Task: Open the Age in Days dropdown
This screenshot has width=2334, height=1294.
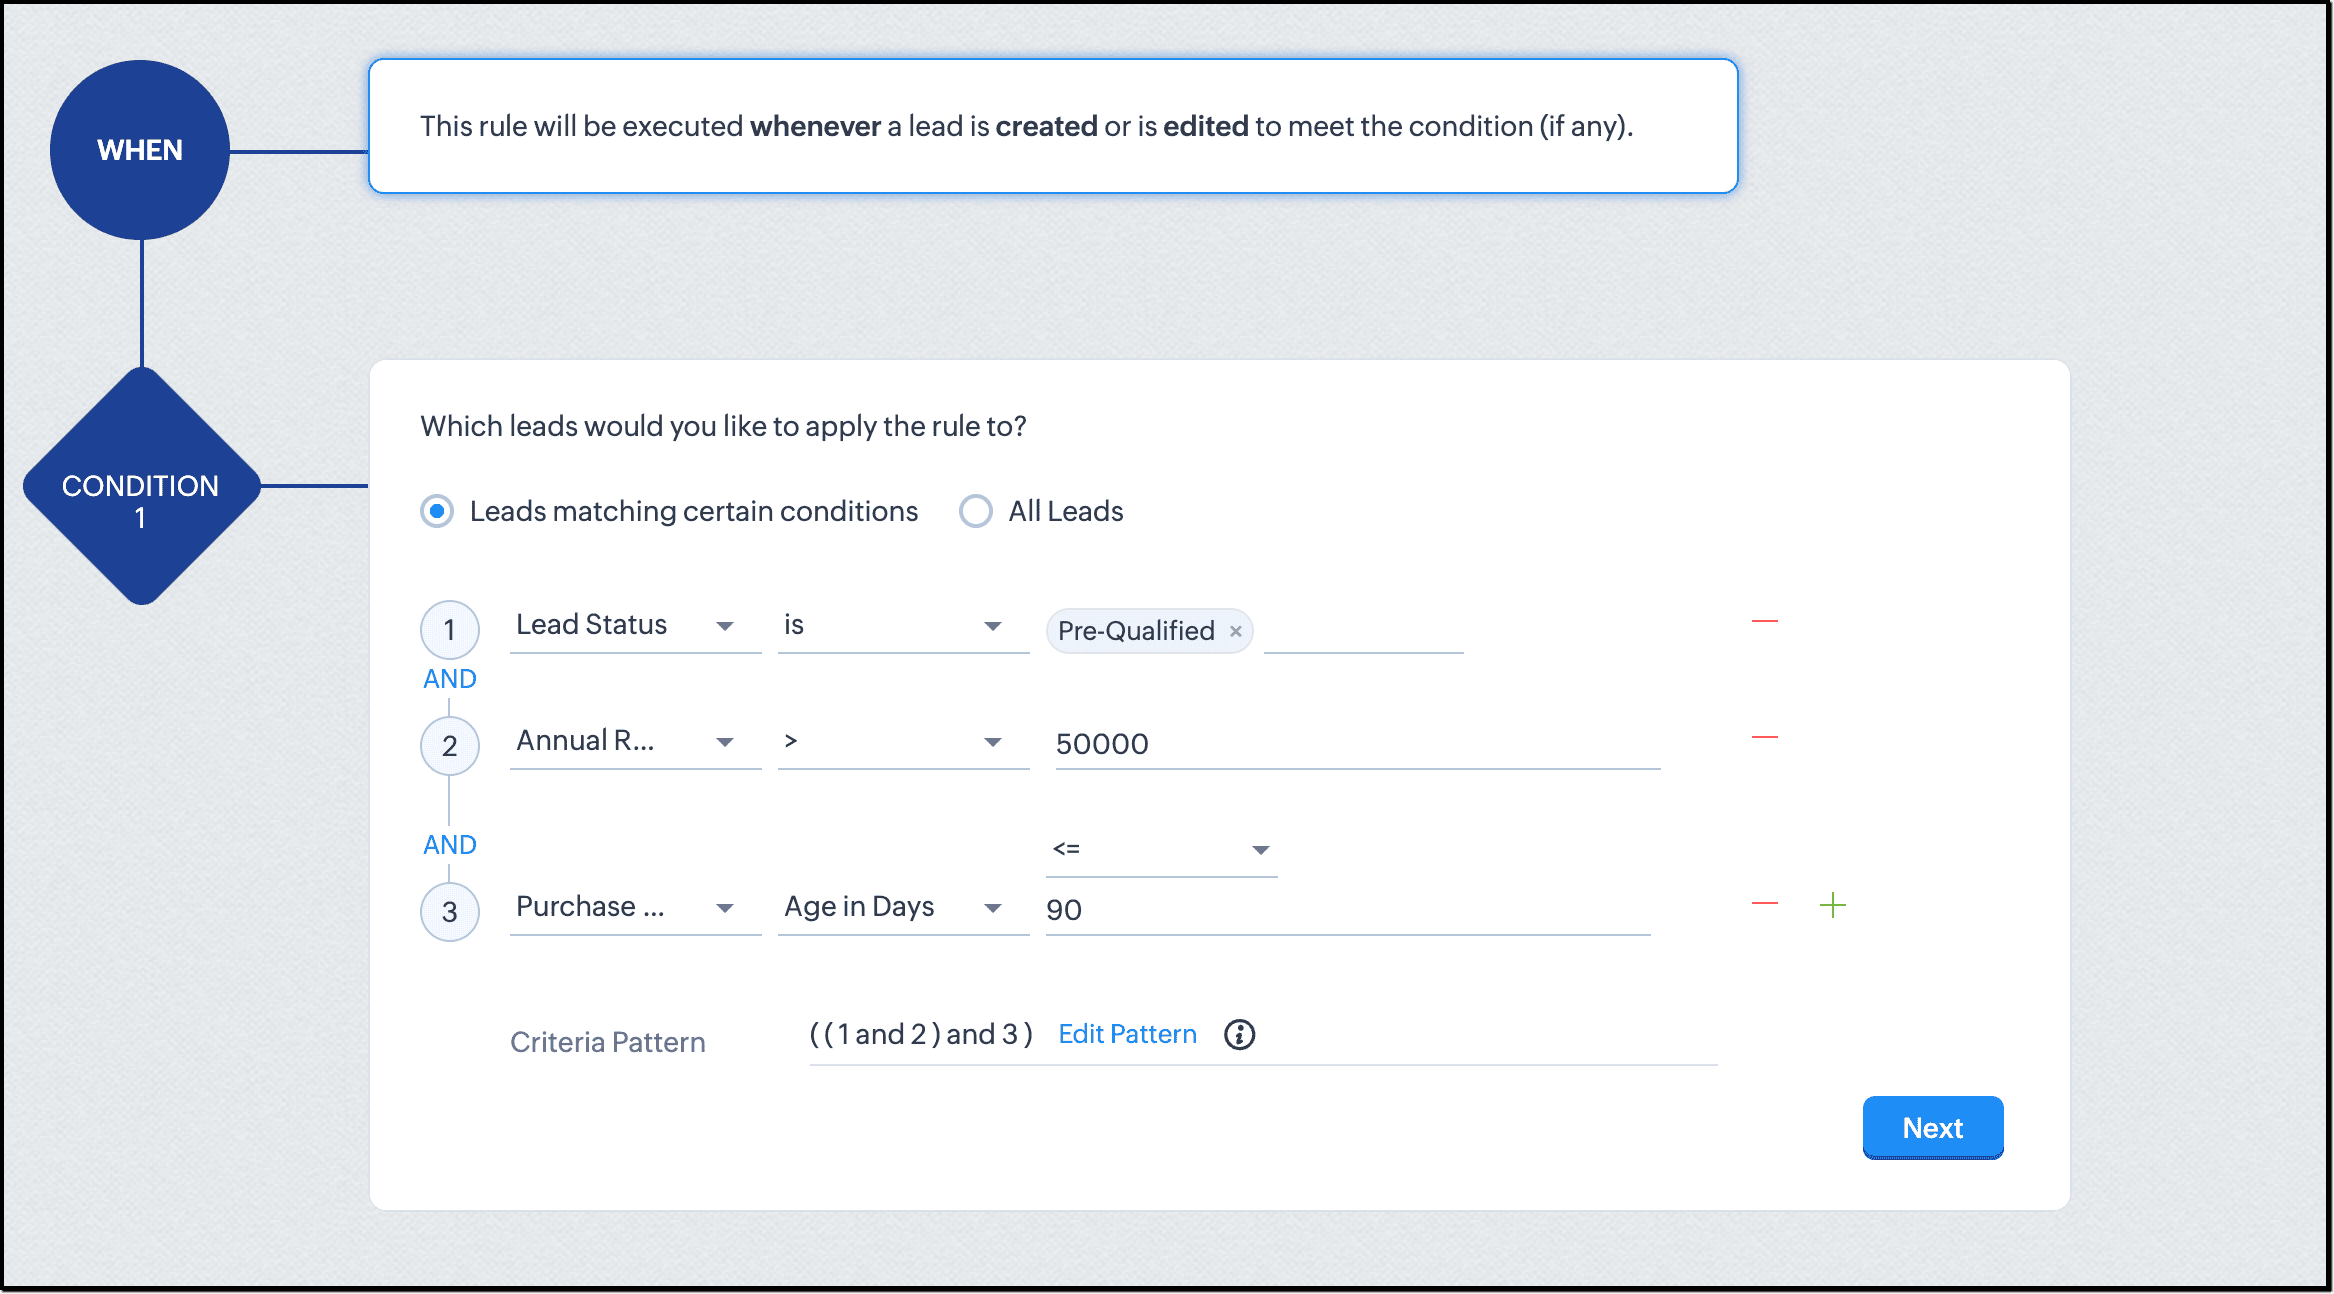Action: point(902,908)
